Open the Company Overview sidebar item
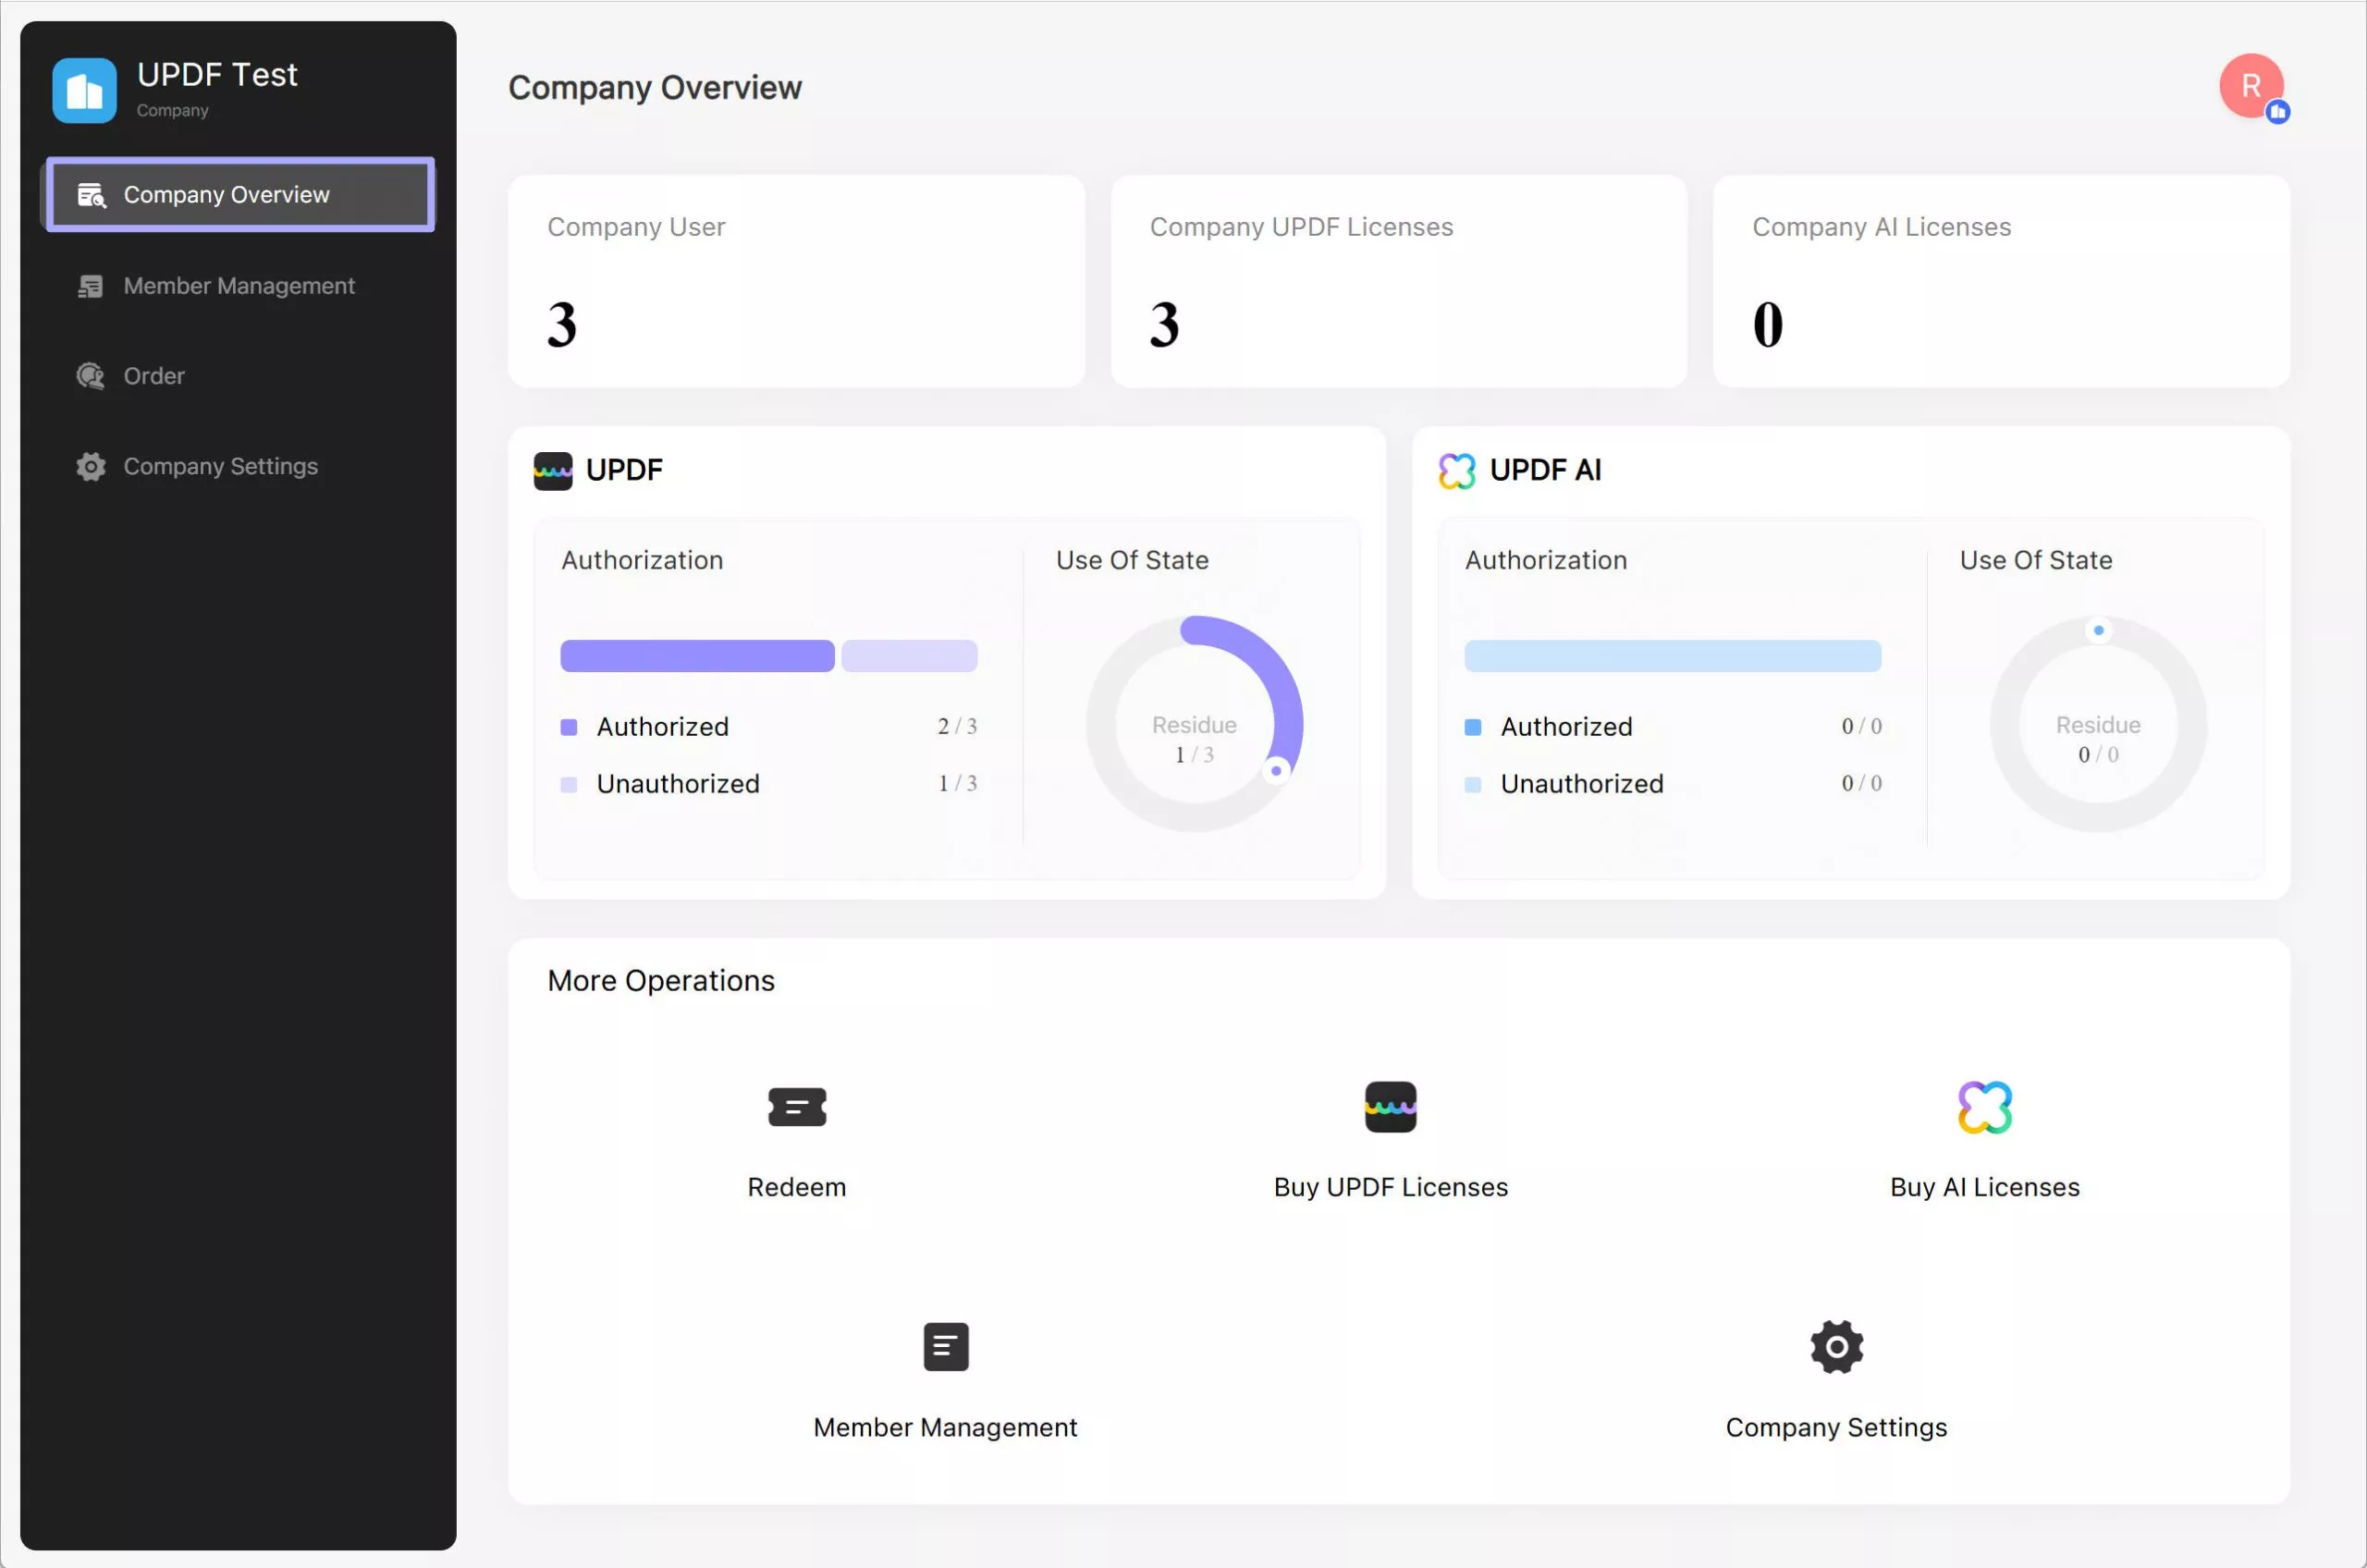Screen dimensions: 2367x1568 pos(240,194)
